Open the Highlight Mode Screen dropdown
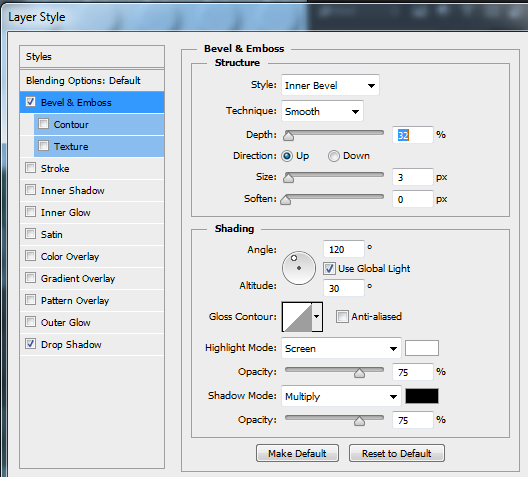The image size is (528, 477). [x=341, y=348]
